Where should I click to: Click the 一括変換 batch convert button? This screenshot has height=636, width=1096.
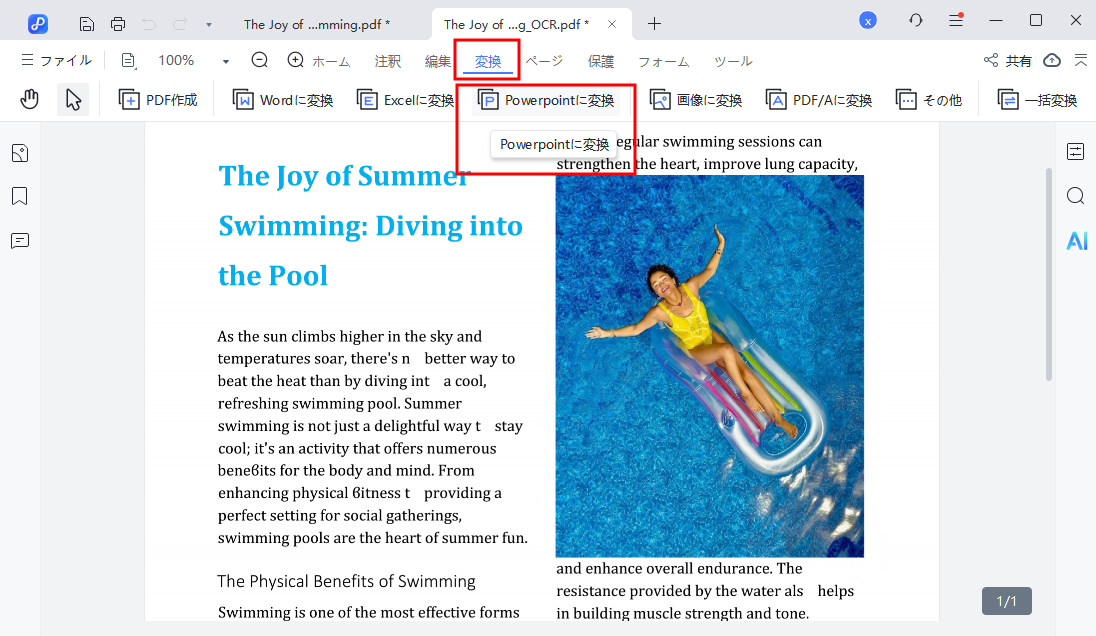[1038, 100]
